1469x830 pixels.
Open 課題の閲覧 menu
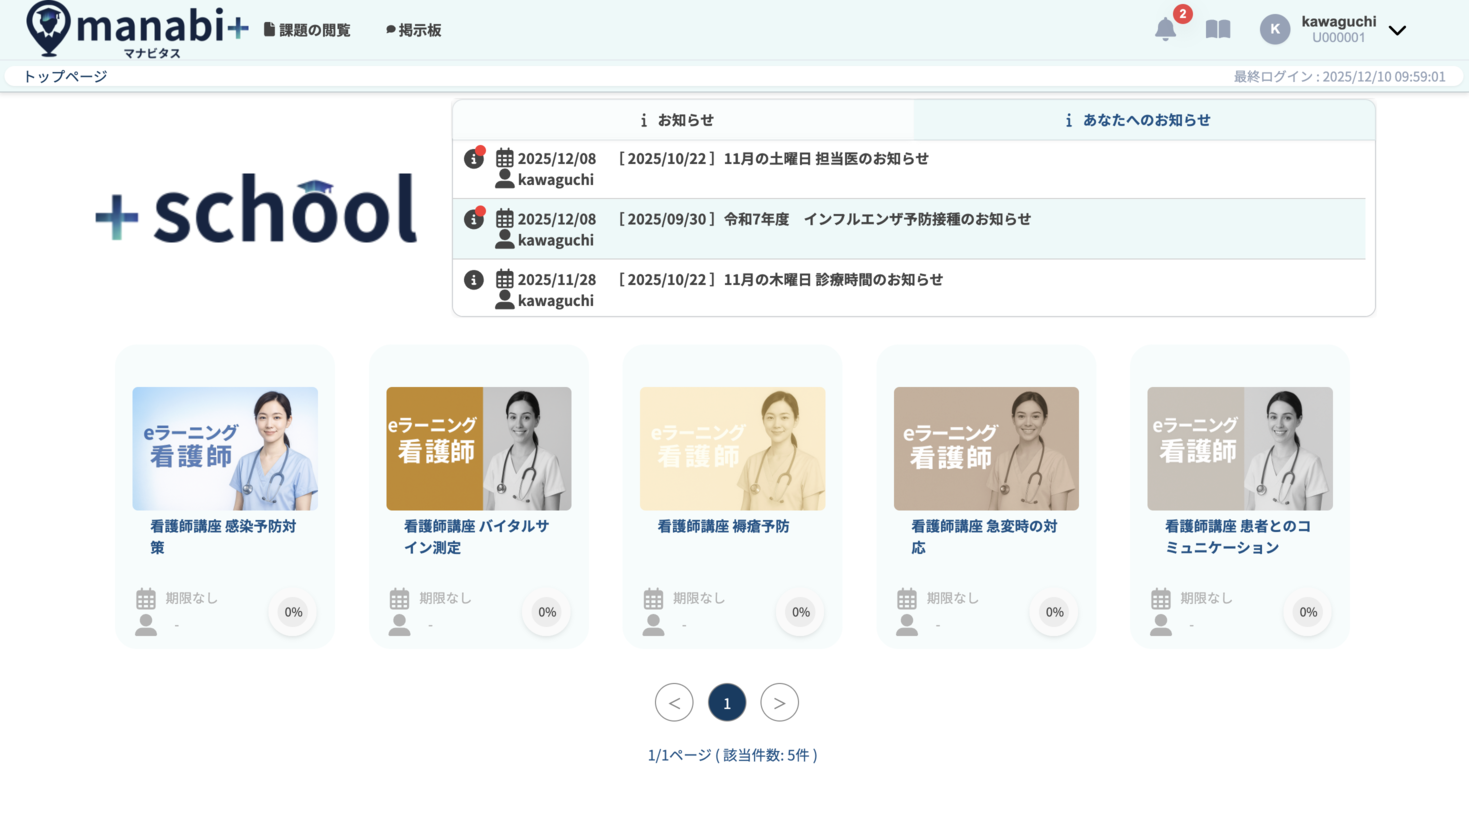[307, 30]
